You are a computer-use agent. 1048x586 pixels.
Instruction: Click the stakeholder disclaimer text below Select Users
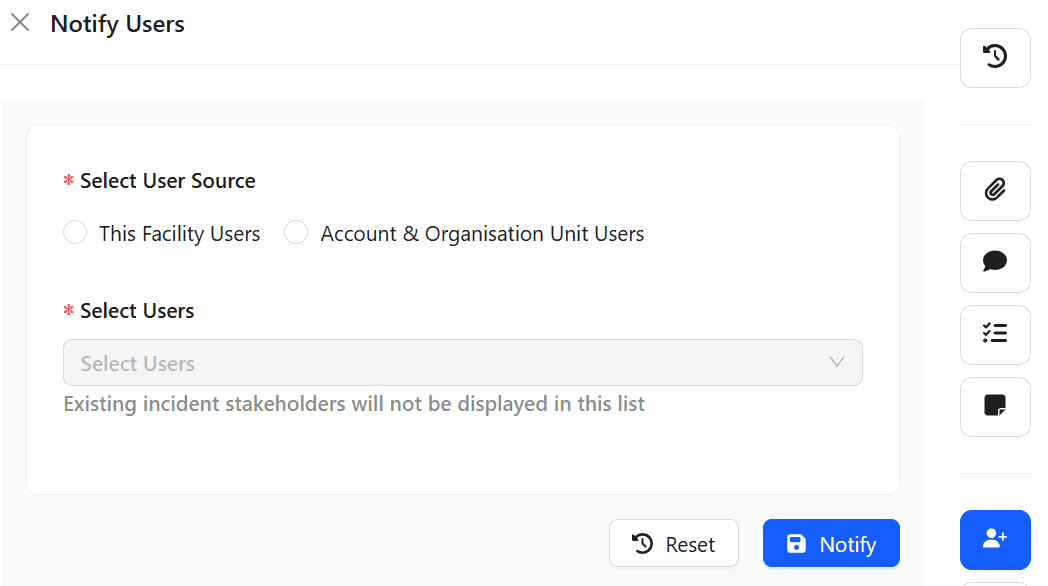point(354,404)
